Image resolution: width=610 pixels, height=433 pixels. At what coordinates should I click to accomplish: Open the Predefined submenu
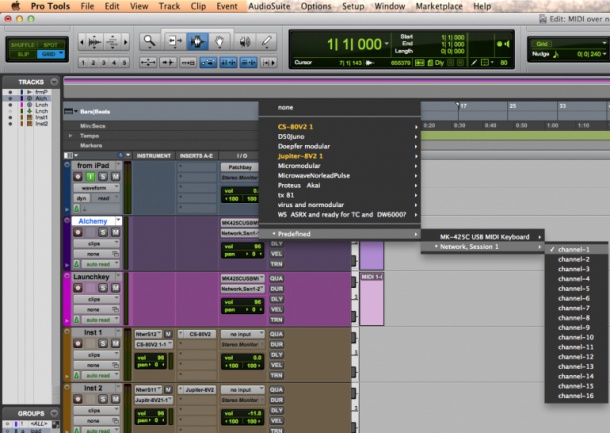tap(339, 234)
